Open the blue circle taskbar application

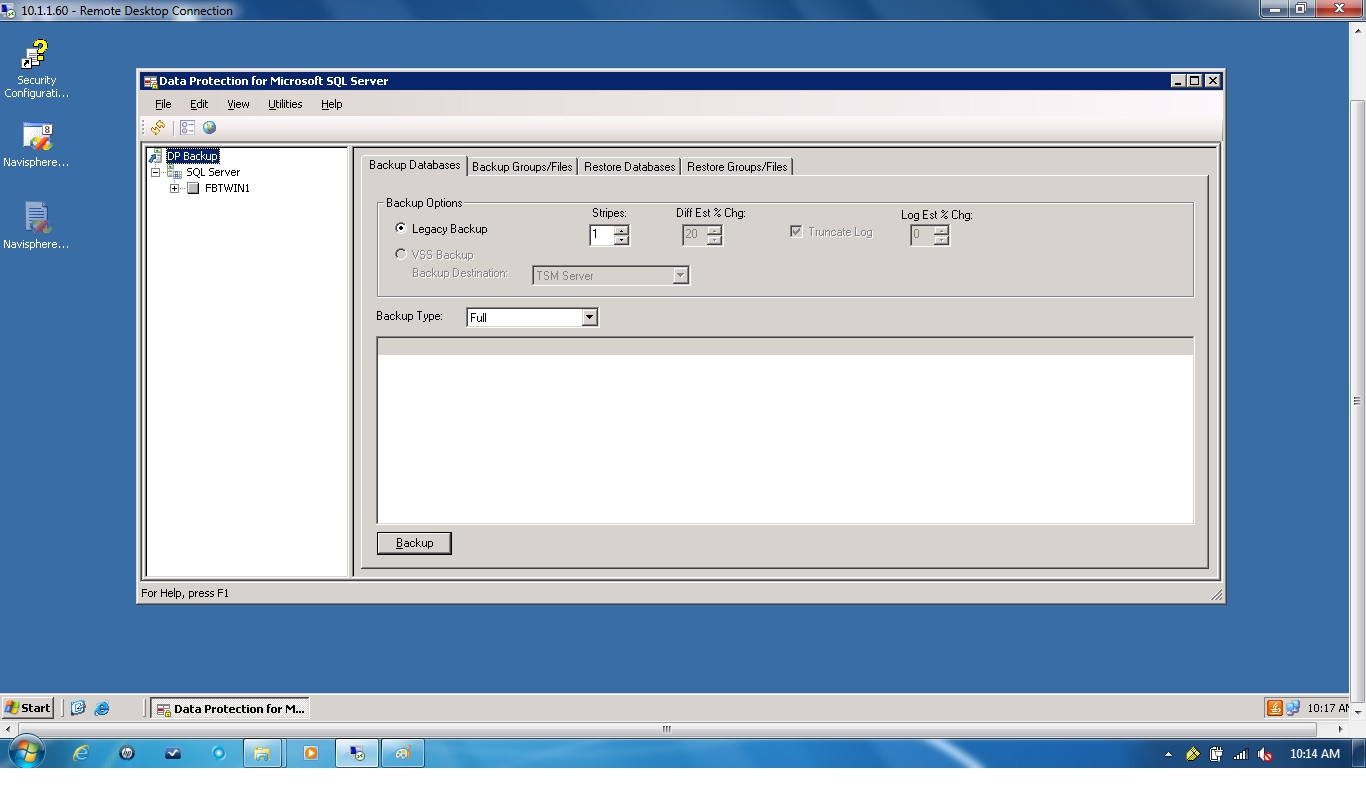click(x=219, y=753)
